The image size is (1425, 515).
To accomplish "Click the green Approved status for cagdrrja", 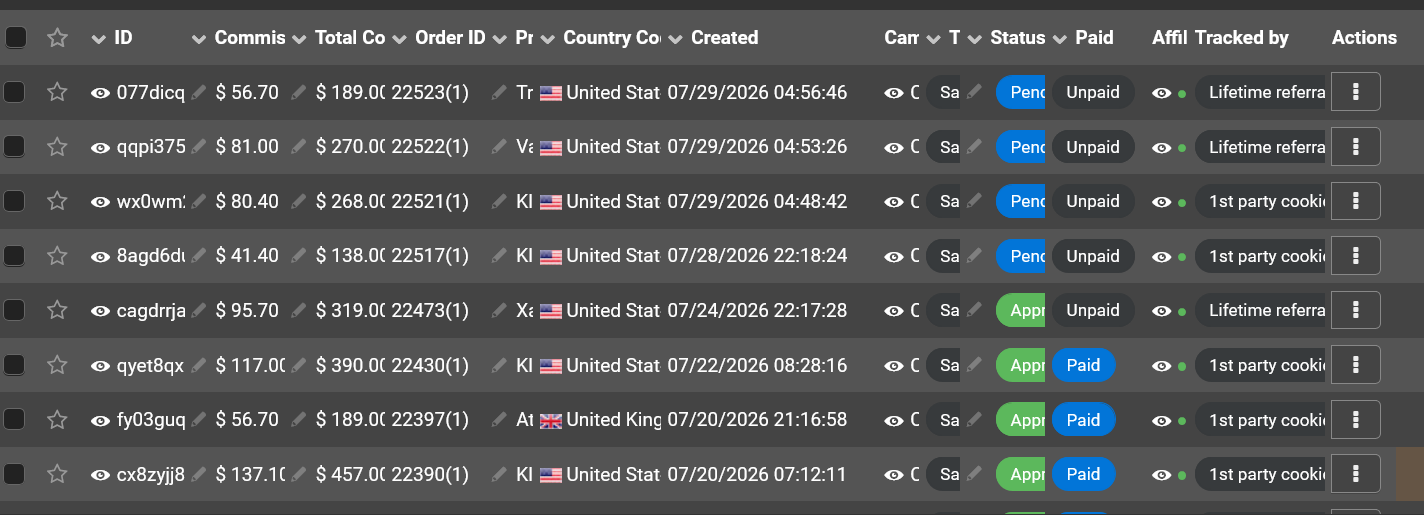I will 1021,310.
